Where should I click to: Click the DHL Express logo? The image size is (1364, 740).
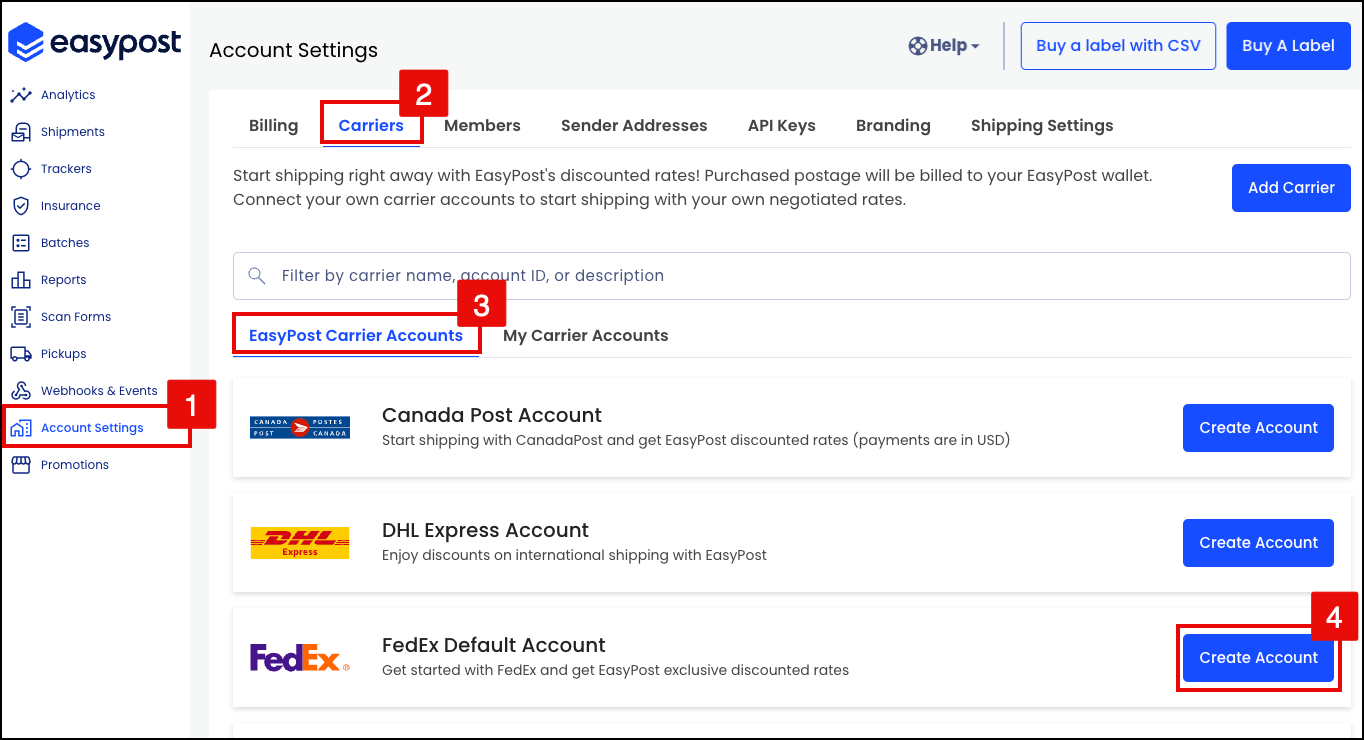click(300, 543)
